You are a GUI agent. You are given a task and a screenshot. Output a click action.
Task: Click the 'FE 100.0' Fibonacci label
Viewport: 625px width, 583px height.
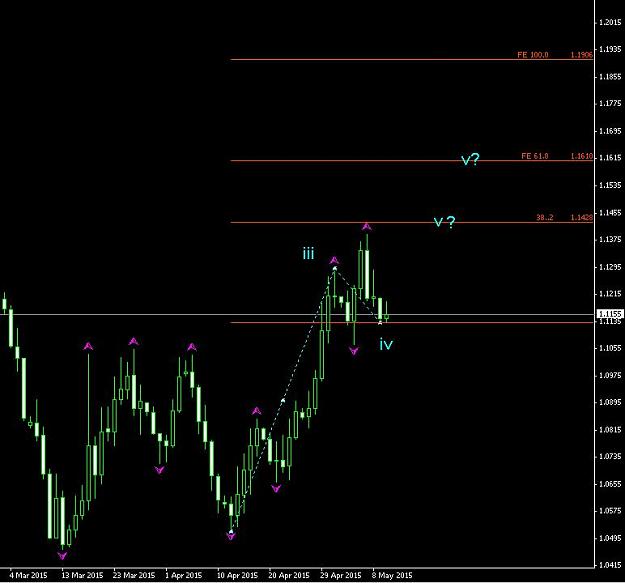533,55
